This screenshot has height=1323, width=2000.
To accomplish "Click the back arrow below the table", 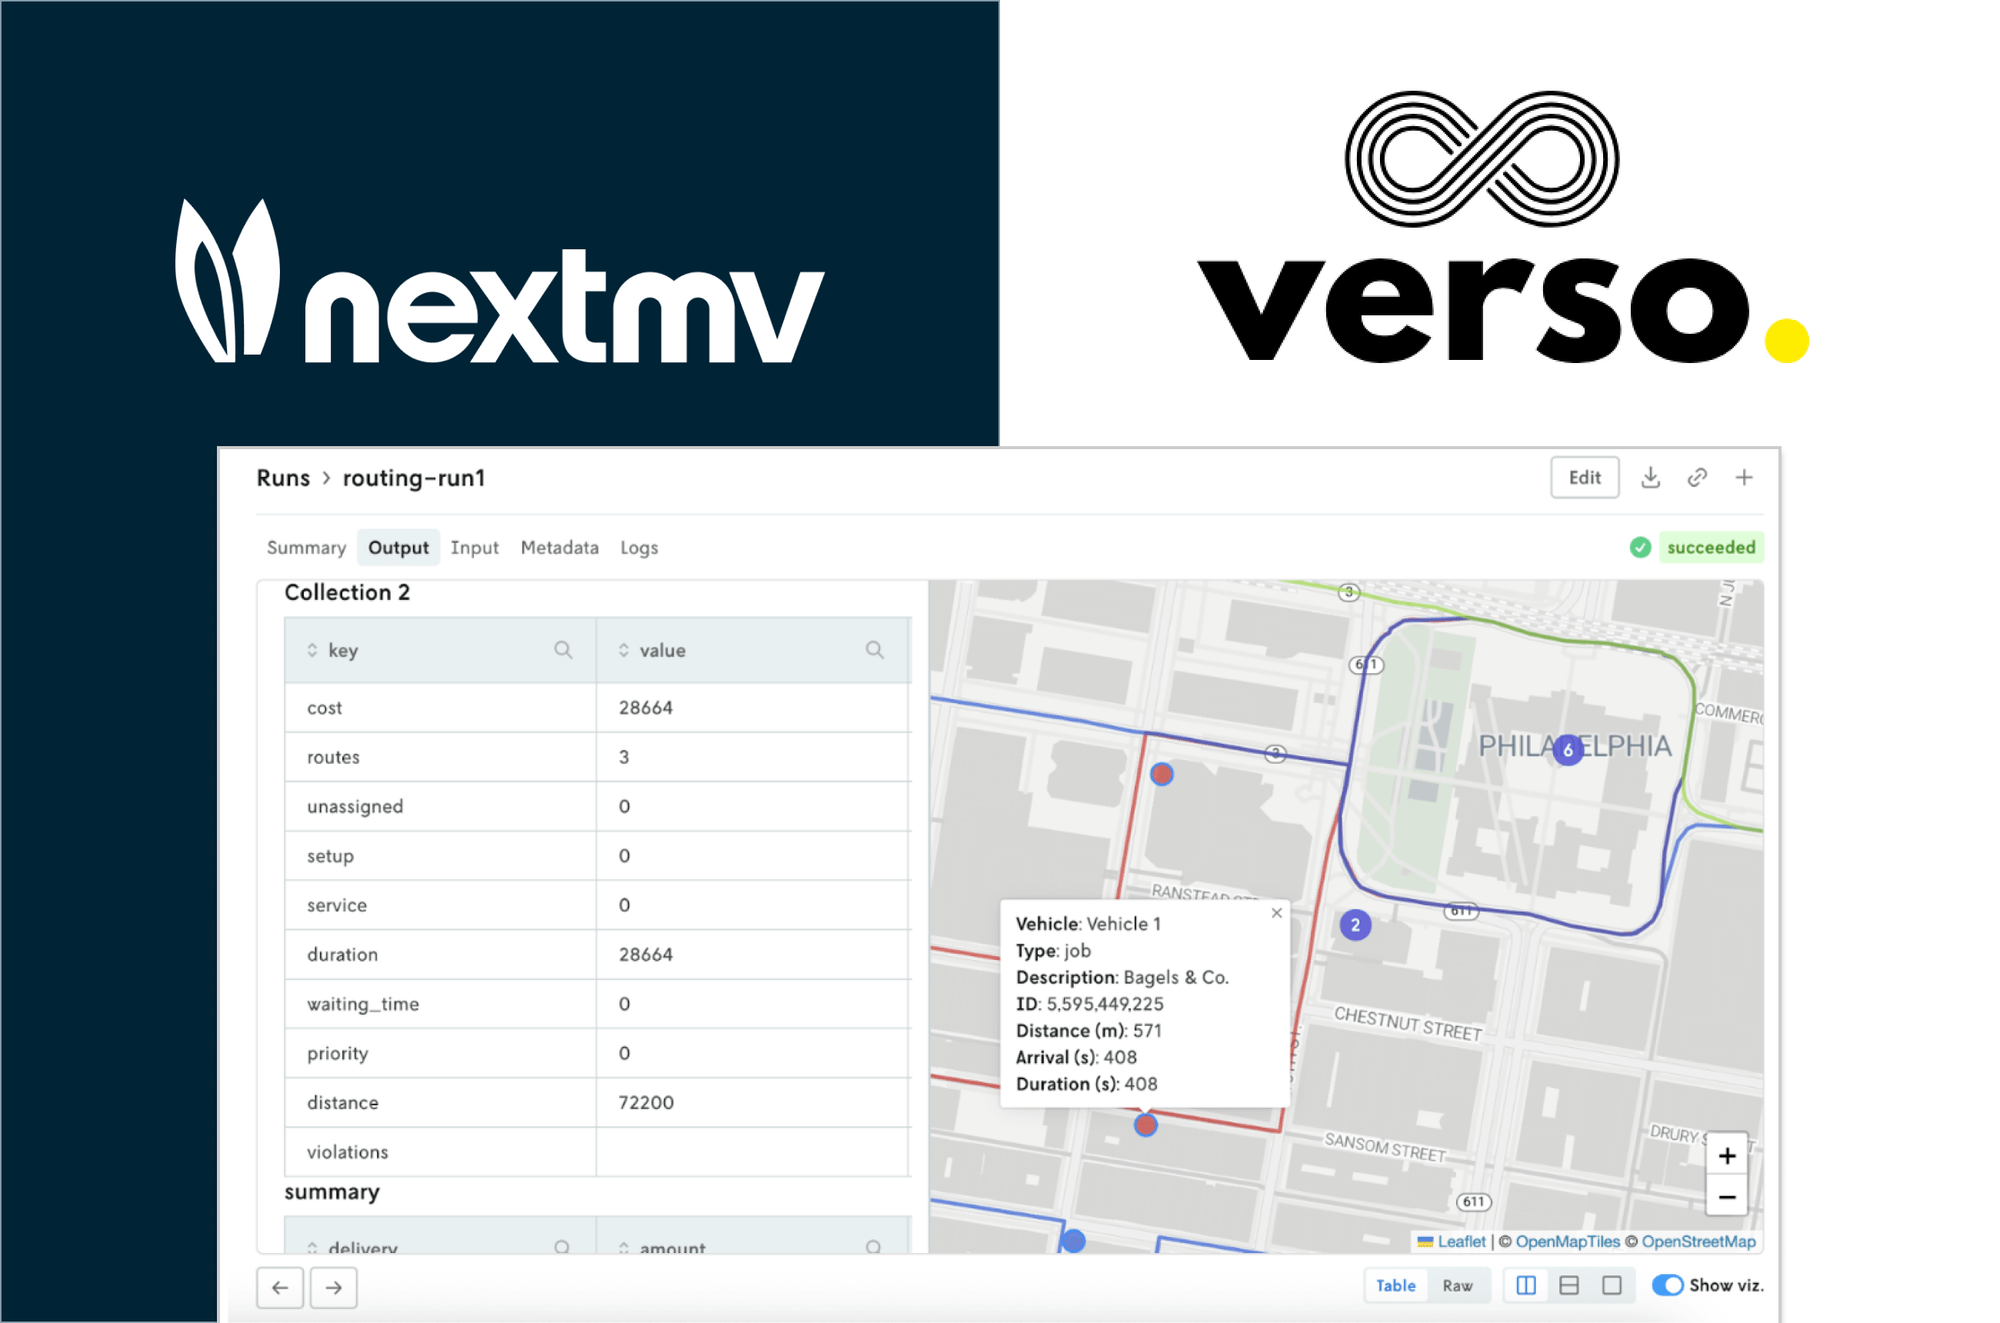I will [281, 1288].
